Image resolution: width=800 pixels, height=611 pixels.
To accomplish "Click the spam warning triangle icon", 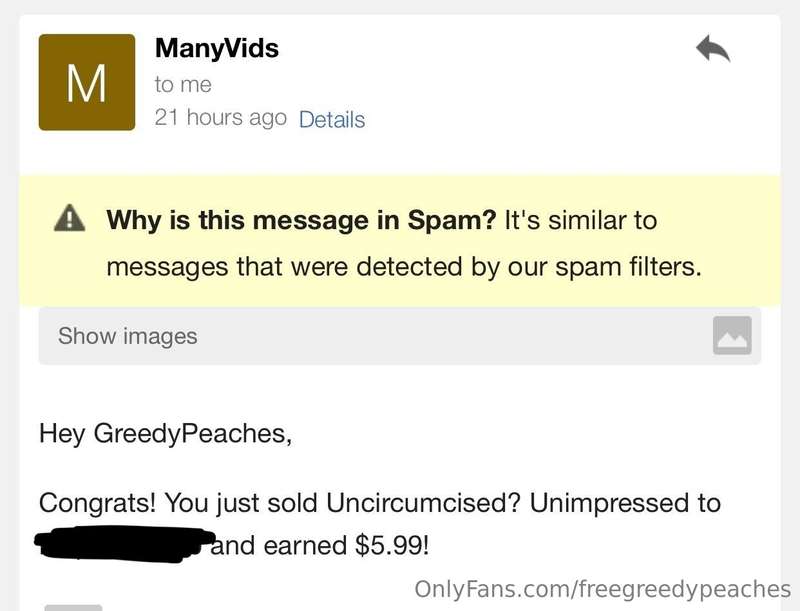I will (69, 218).
